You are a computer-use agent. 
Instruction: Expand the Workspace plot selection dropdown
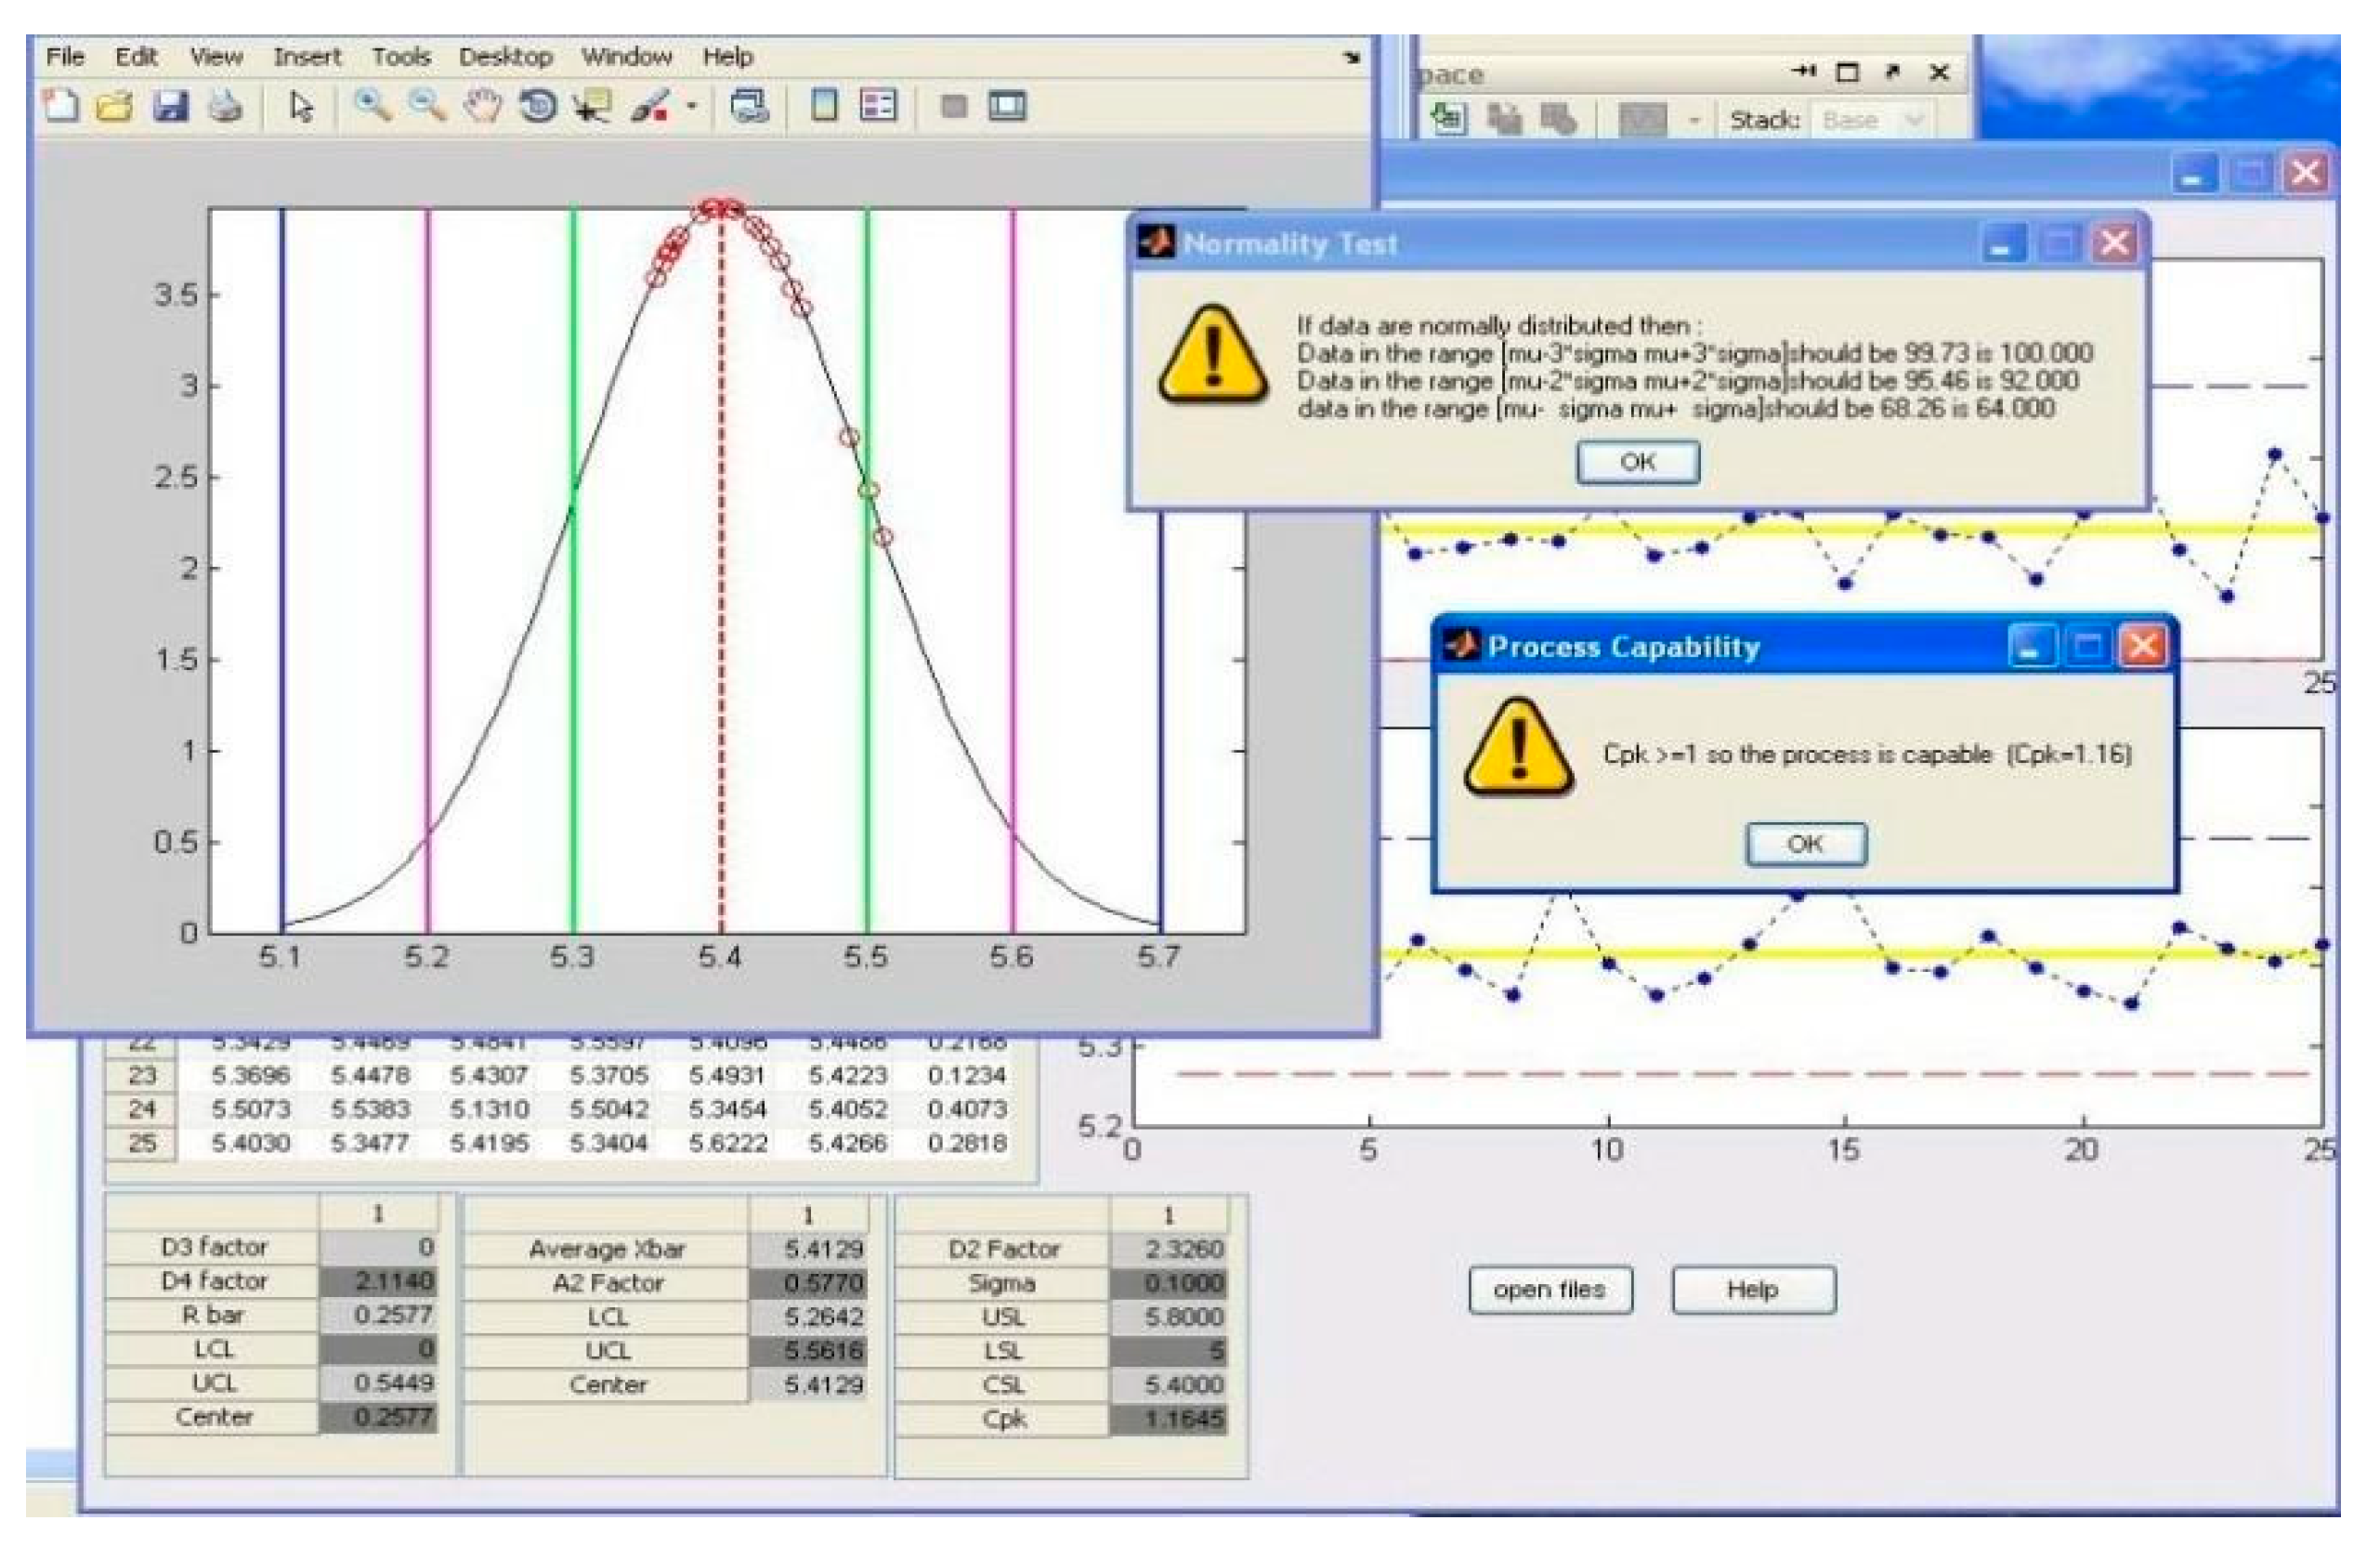[x=1695, y=120]
